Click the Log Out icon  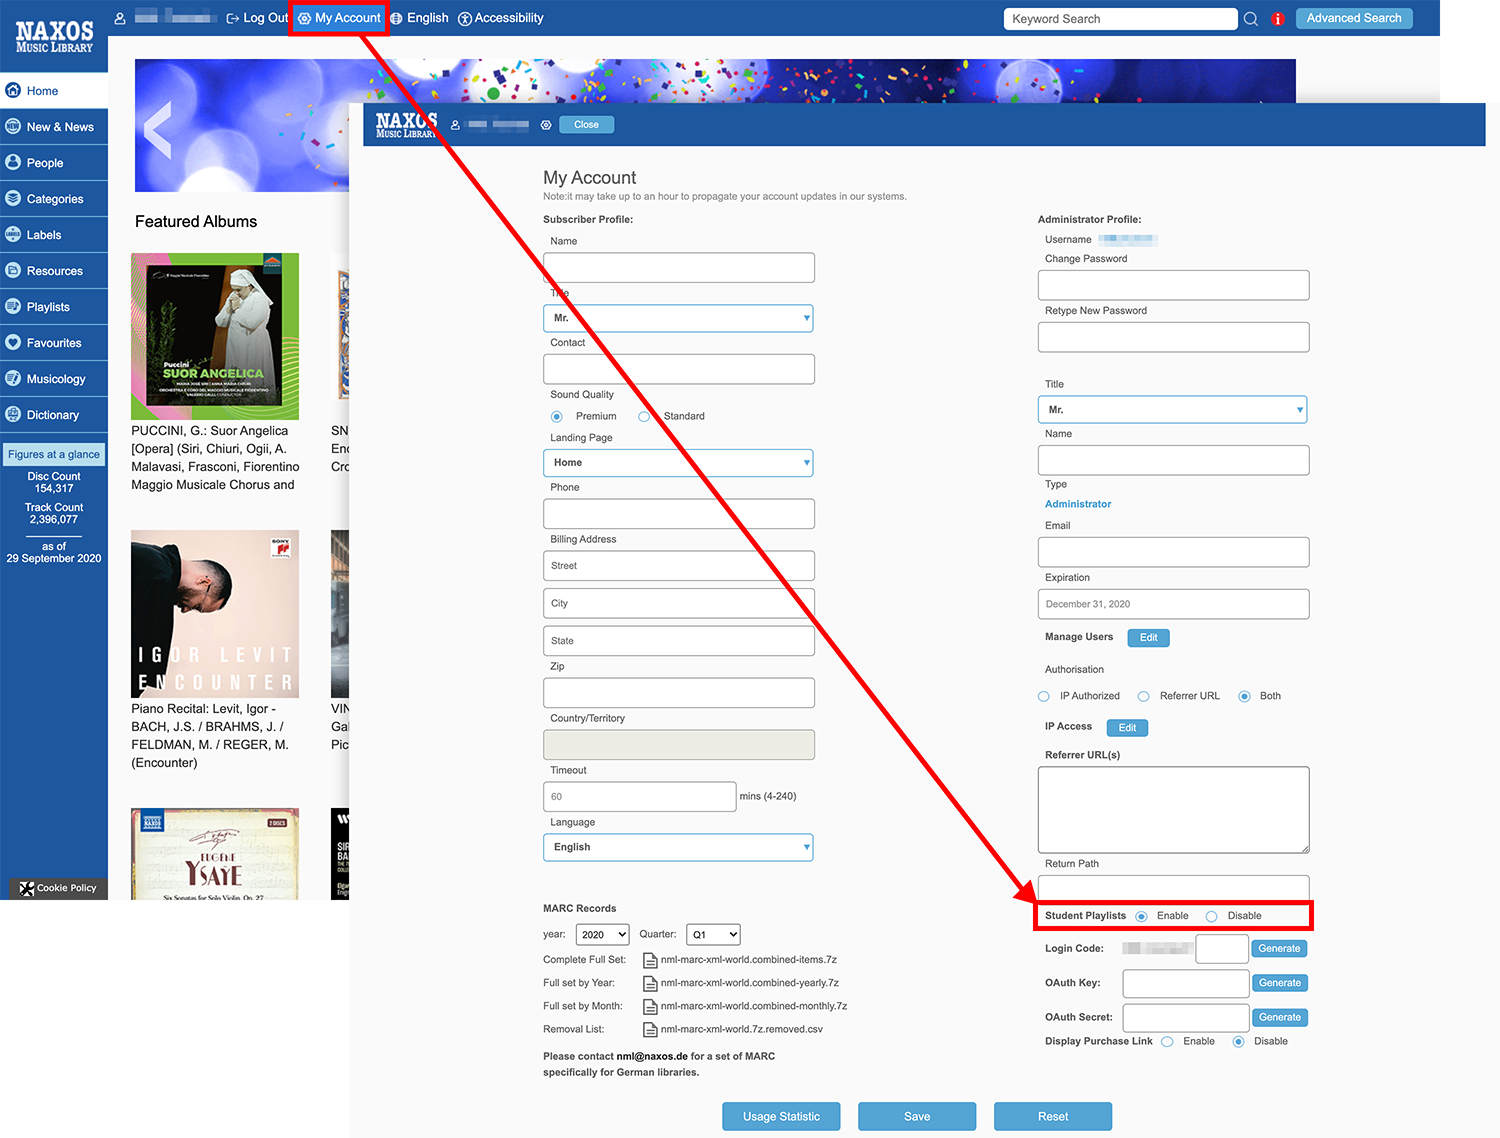[x=233, y=19]
